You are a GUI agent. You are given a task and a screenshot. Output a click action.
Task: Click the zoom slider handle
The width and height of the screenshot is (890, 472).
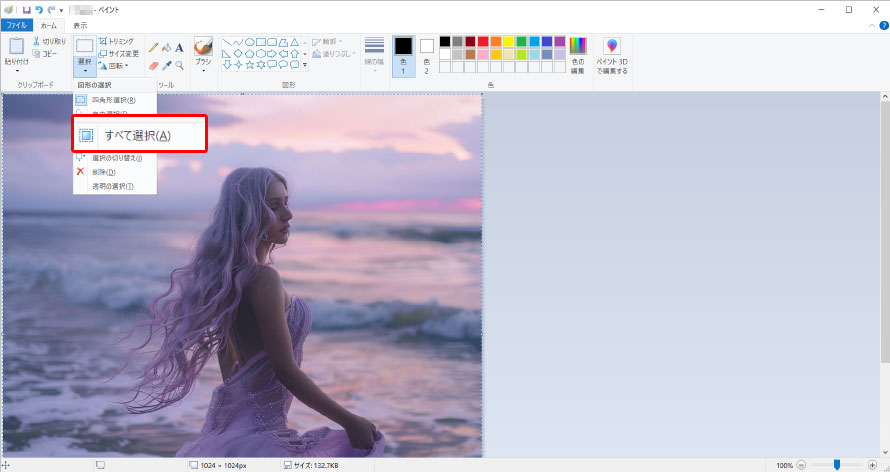[836, 465]
